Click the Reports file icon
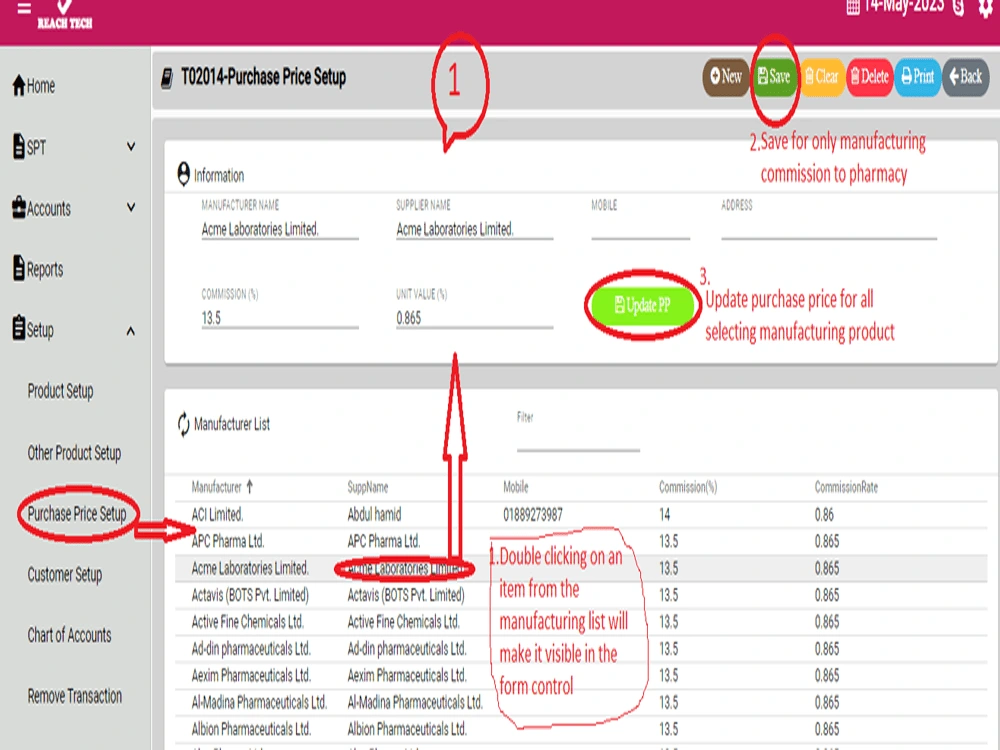Viewport: 1000px width, 750px height. pyautogui.click(x=19, y=268)
